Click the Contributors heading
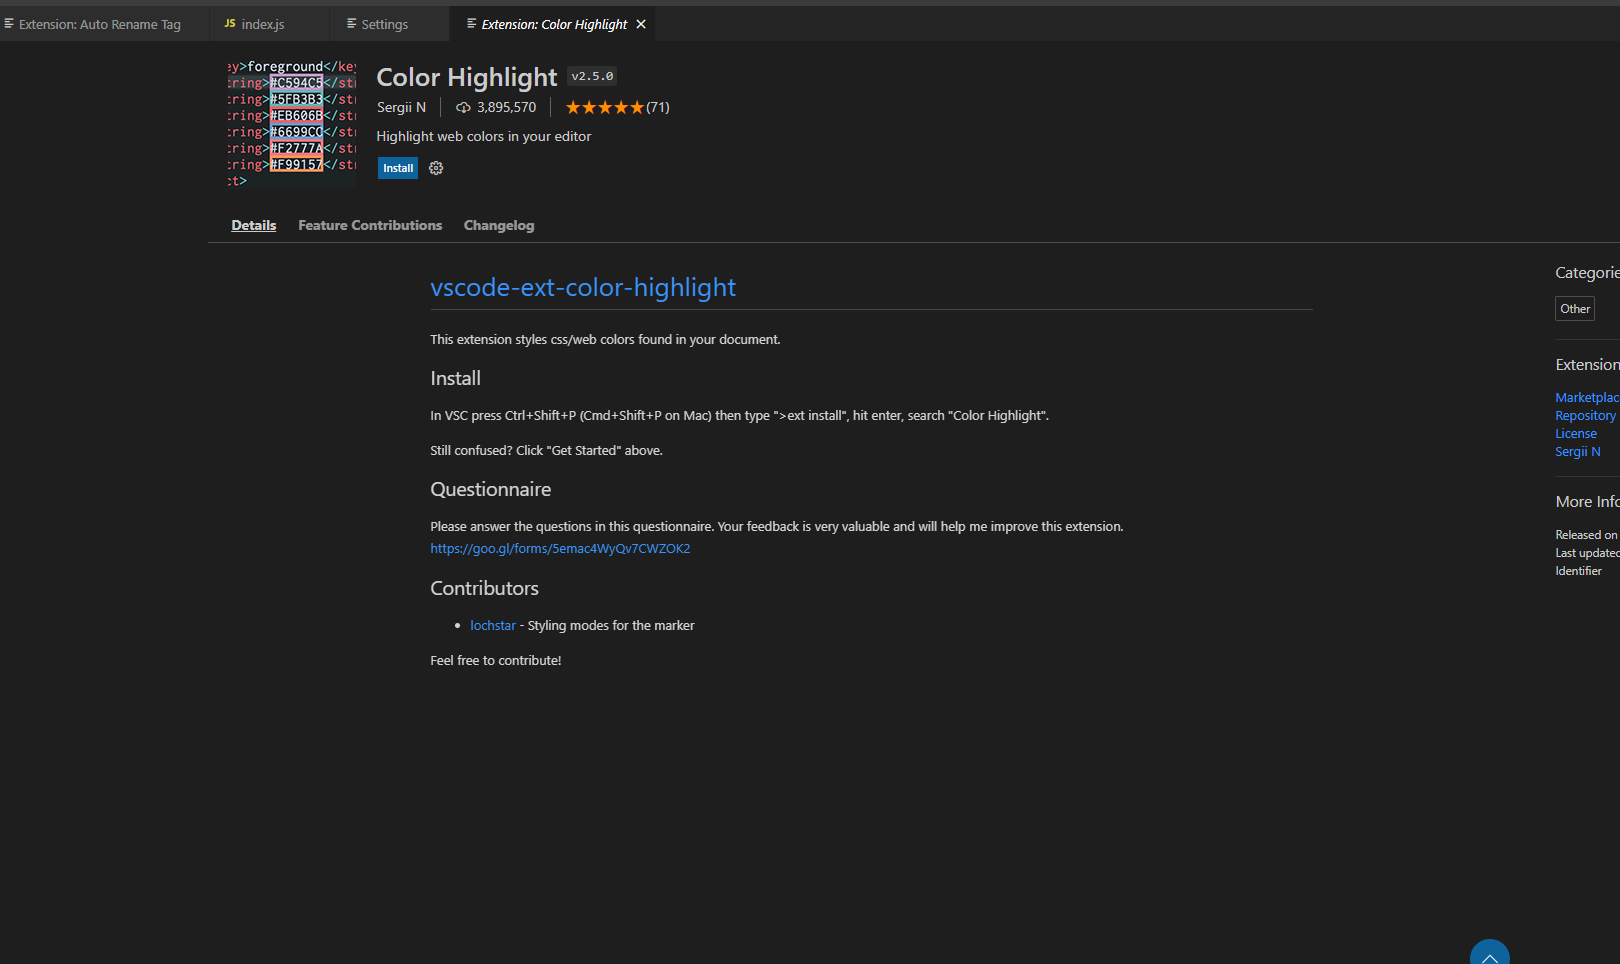Screen dimensions: 1620x964 [484, 588]
